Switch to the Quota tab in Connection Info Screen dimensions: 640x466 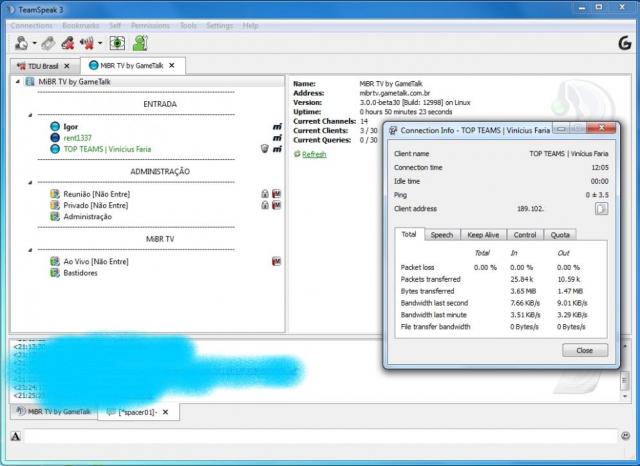pyautogui.click(x=560, y=235)
